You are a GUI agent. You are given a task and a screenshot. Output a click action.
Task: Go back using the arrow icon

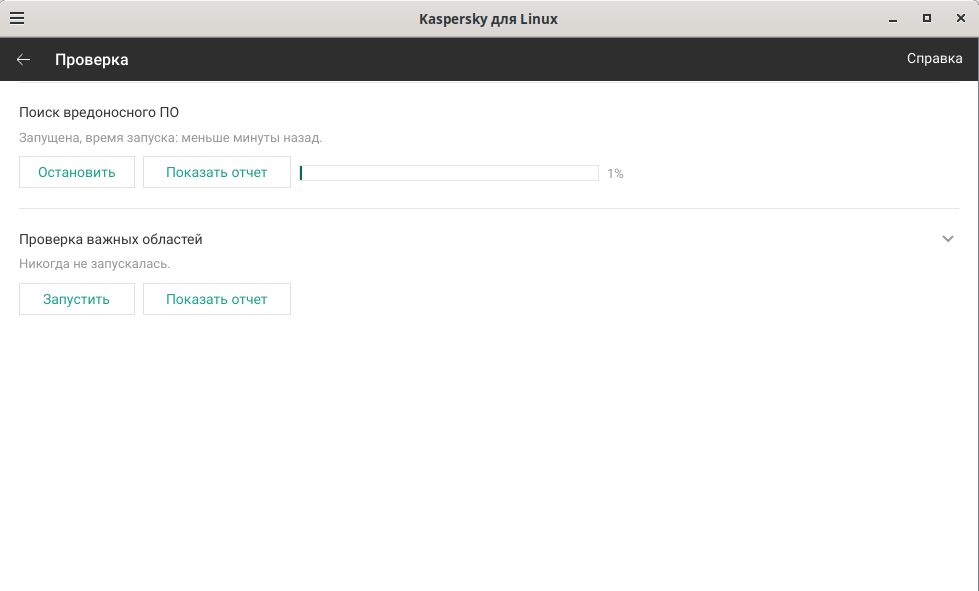[23, 59]
